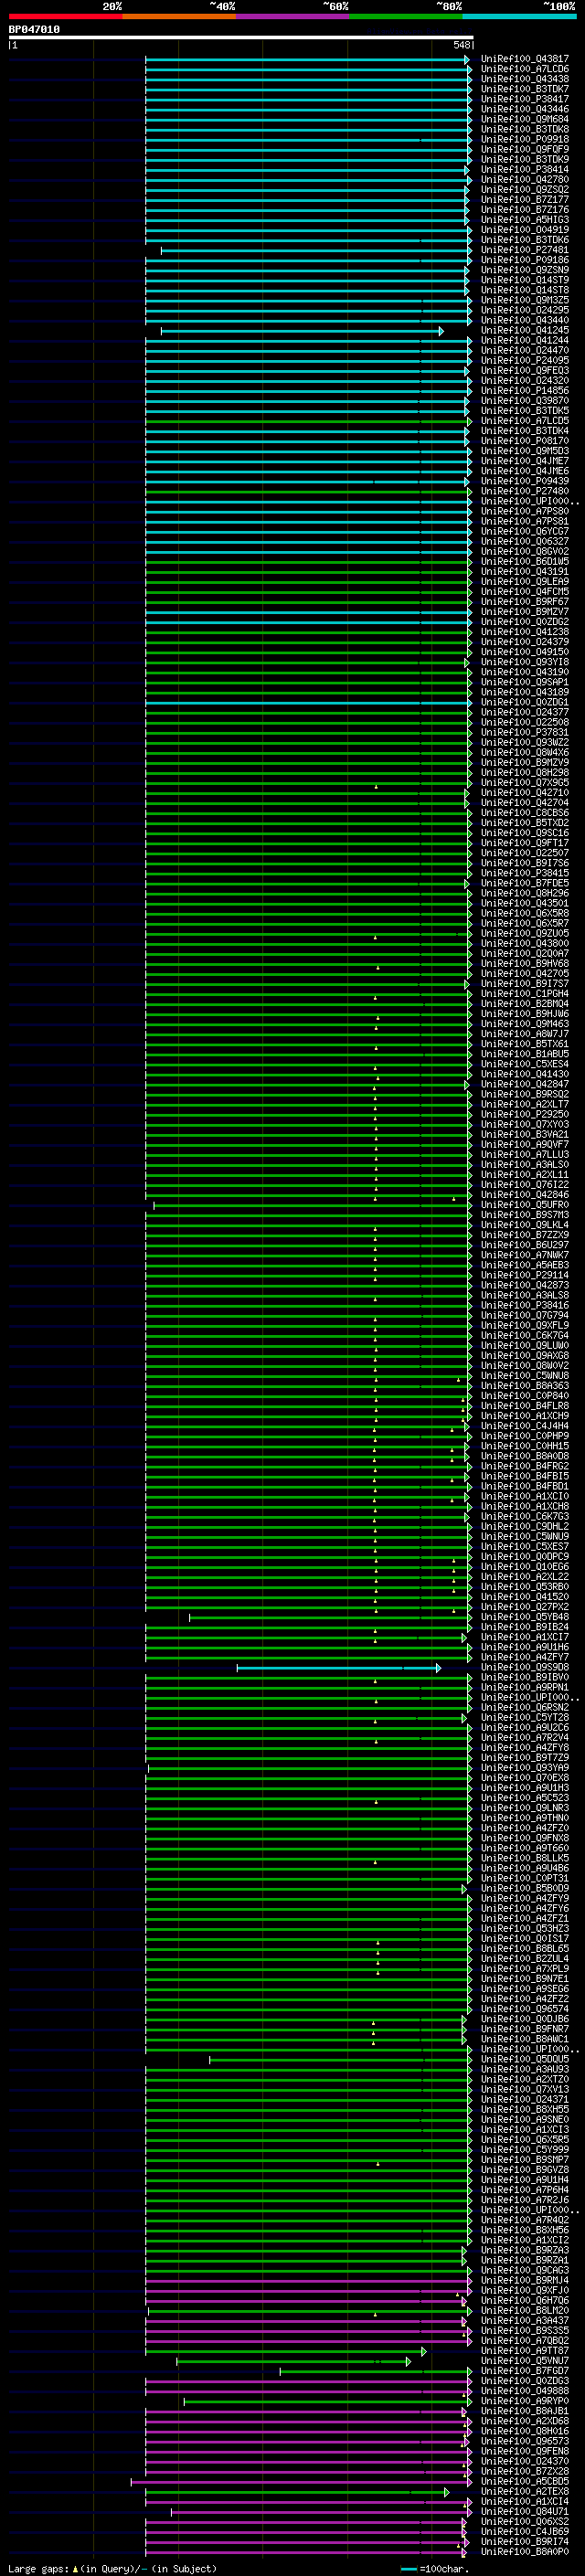Click the short green bar for UniRef100_B7FGD7
The width and height of the screenshot is (585, 2576).
pos(375,2371)
